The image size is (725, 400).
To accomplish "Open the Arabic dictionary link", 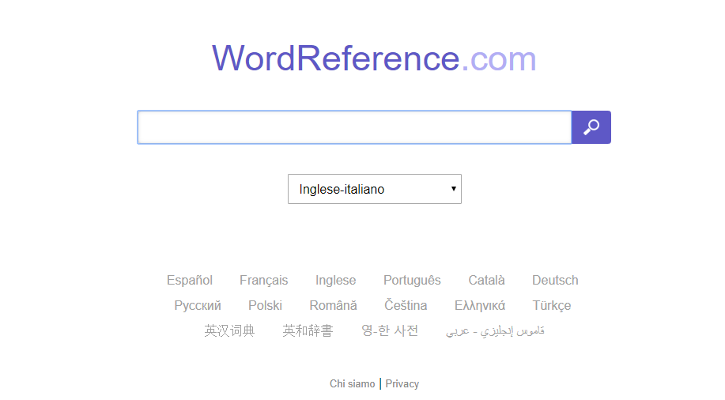I will click(495, 331).
